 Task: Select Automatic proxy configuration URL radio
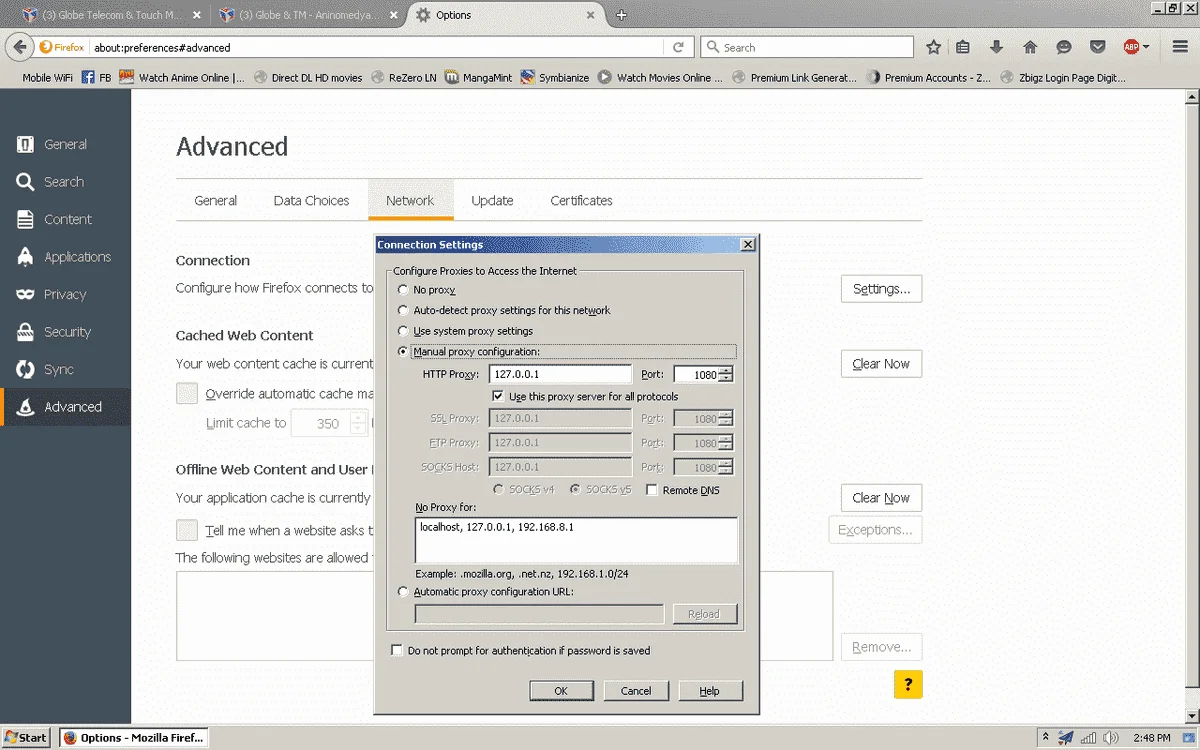403,592
